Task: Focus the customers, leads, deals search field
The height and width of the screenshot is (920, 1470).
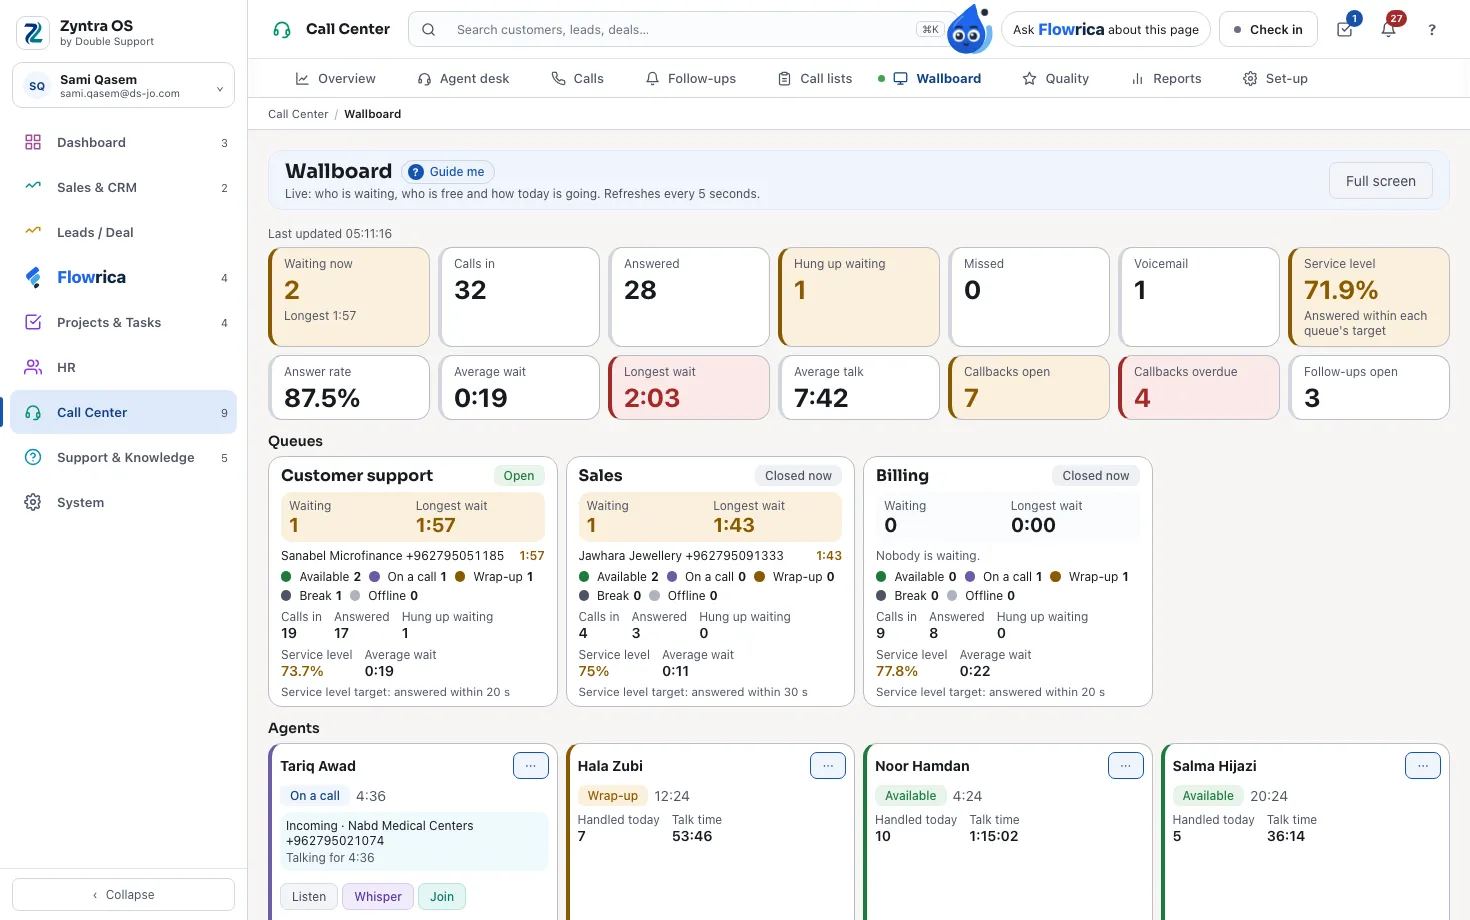Action: click(x=680, y=29)
